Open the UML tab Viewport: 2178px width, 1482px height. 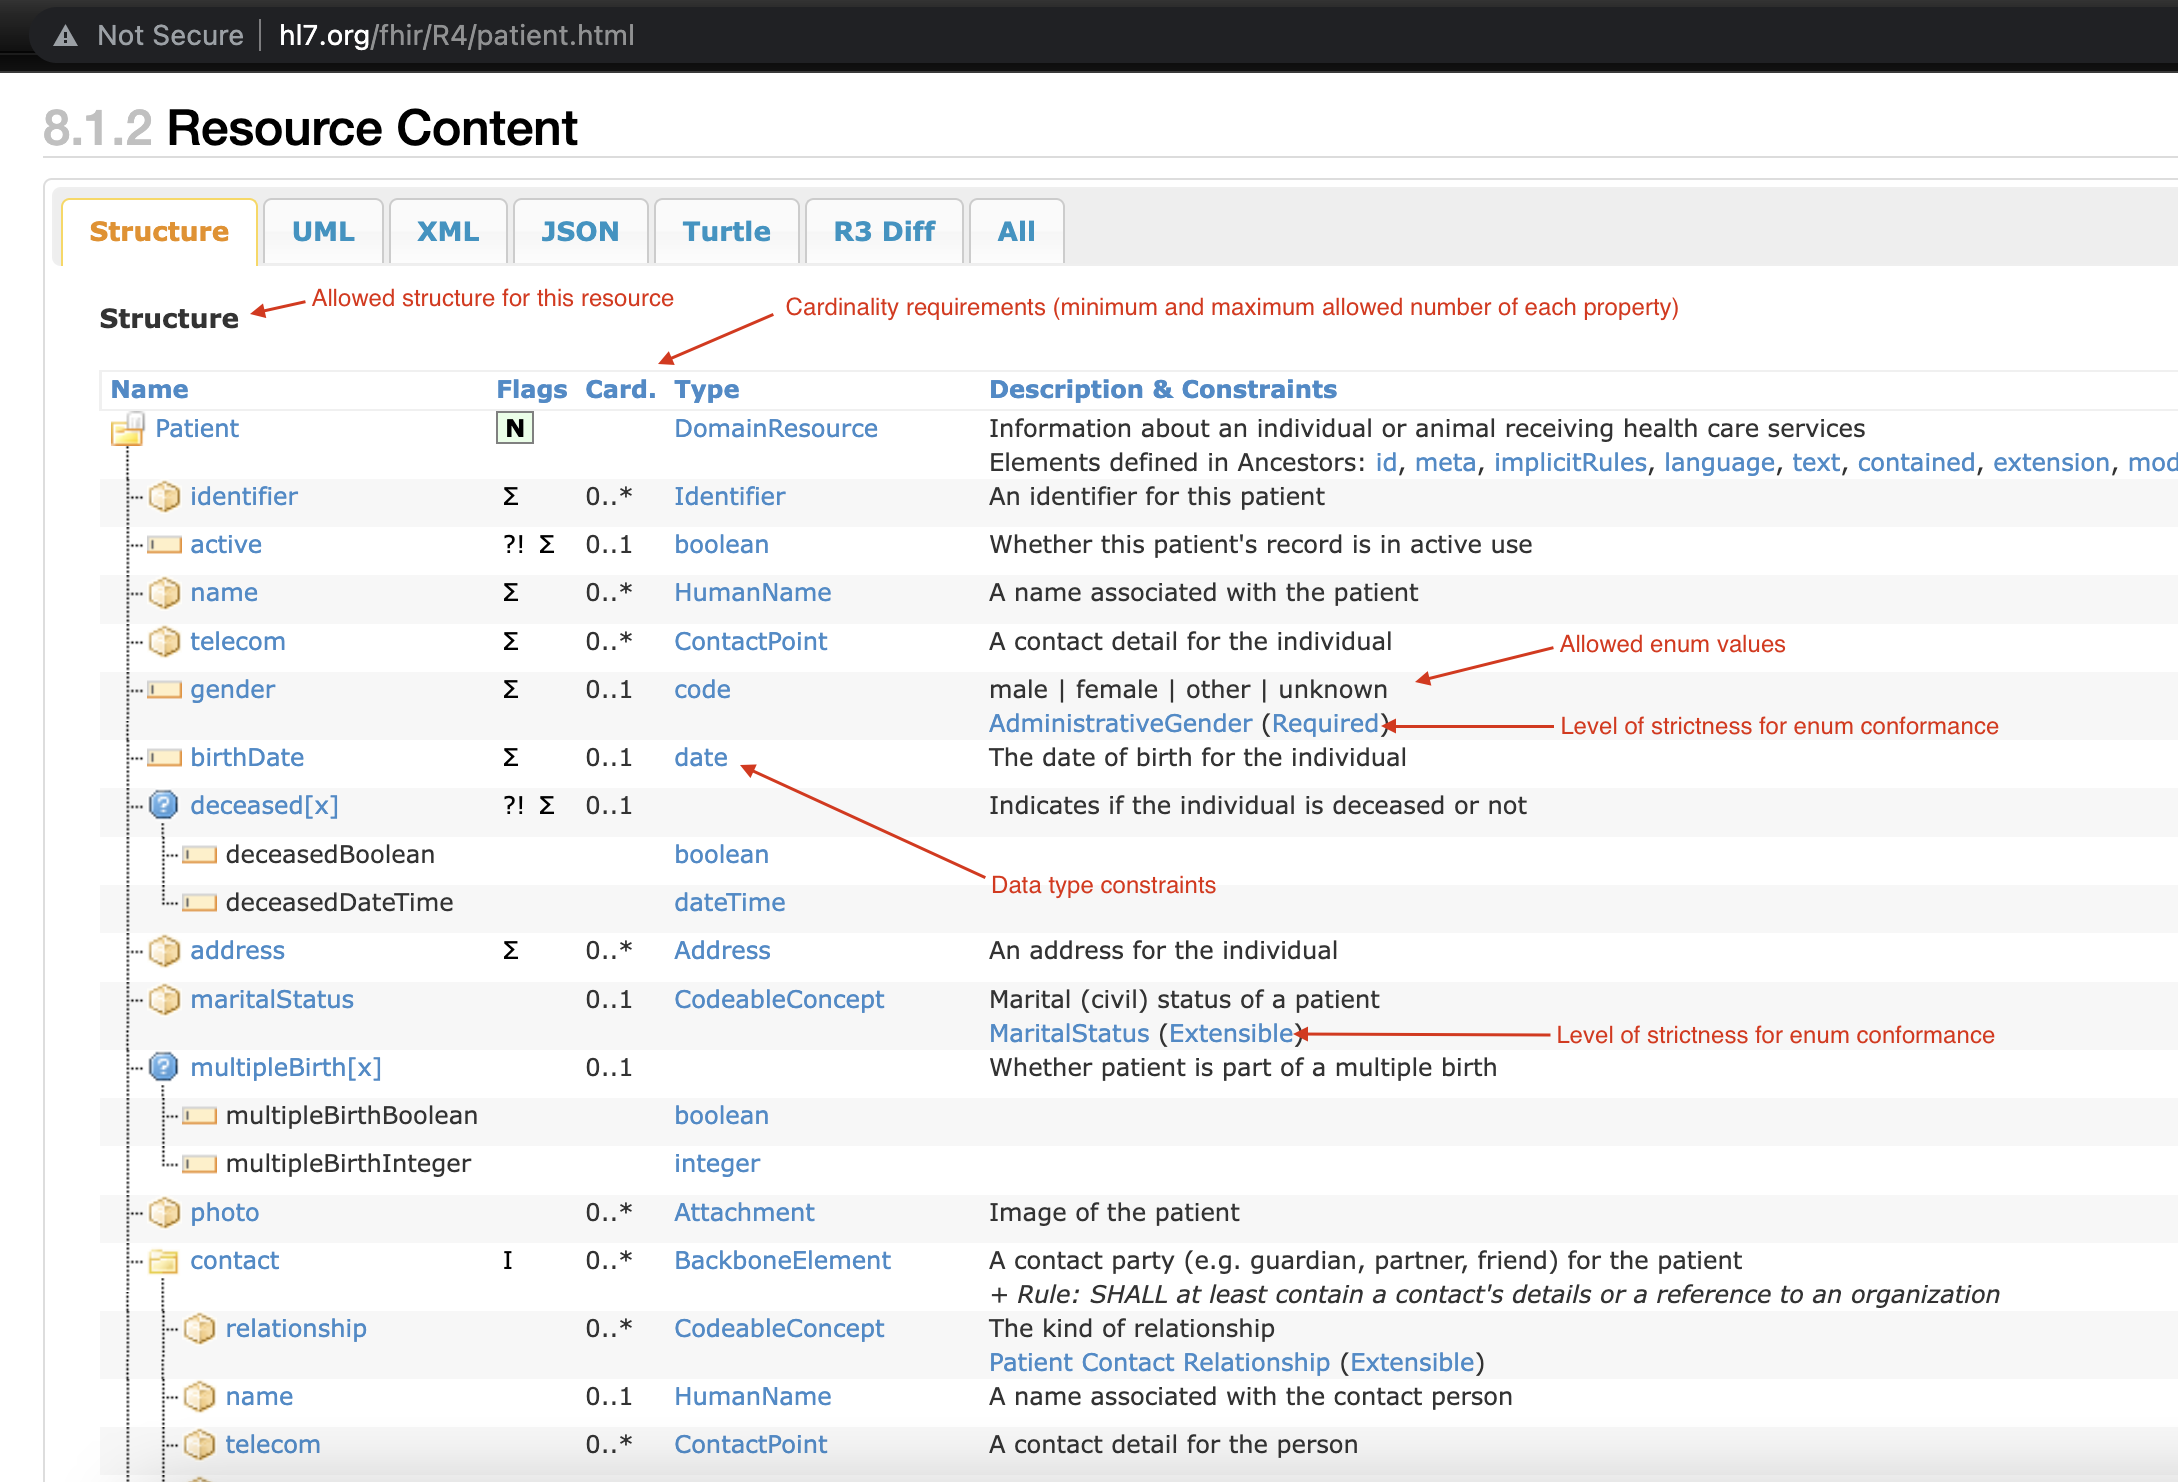click(323, 232)
